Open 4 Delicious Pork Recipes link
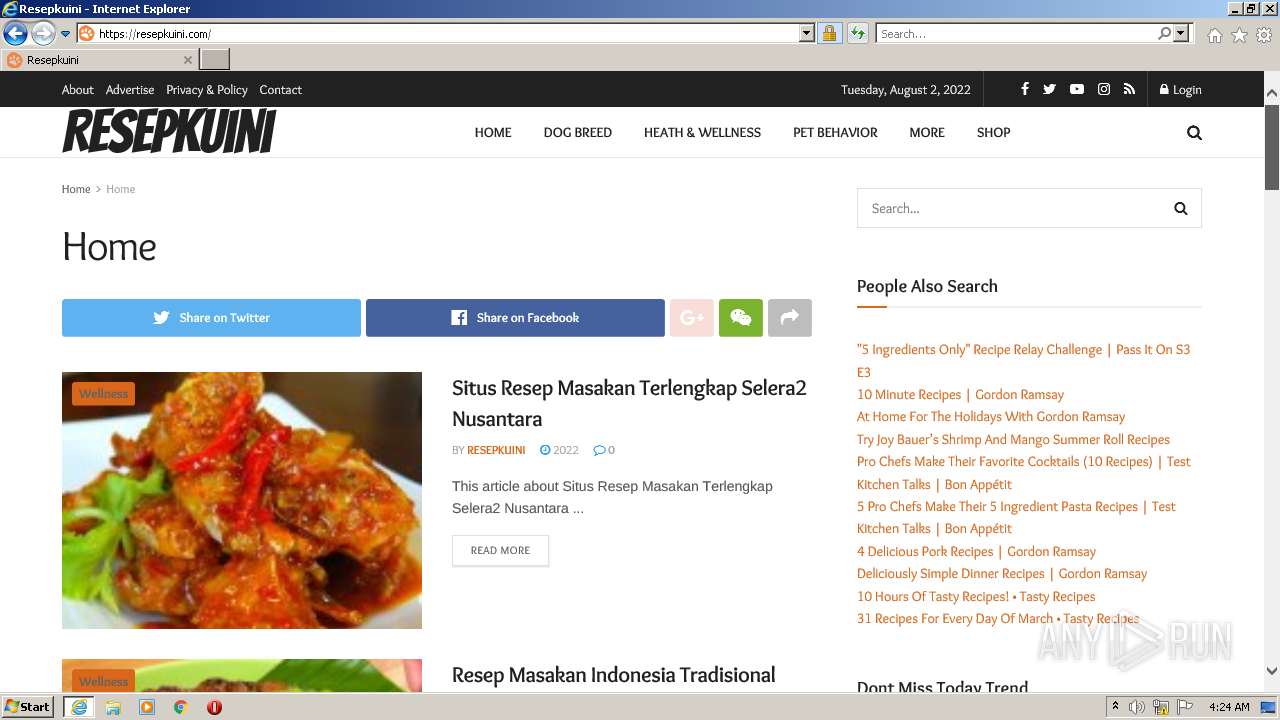Viewport: 1280px width, 720px height. pyautogui.click(x=976, y=551)
